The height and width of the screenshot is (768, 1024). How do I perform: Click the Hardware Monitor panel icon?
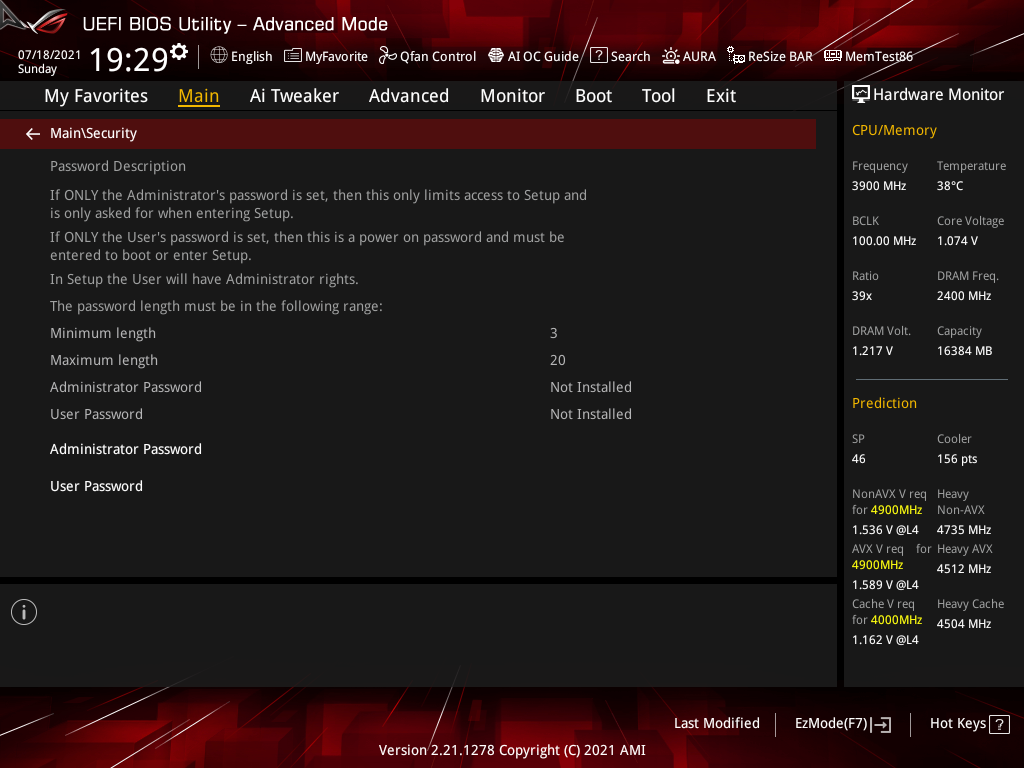(861, 93)
